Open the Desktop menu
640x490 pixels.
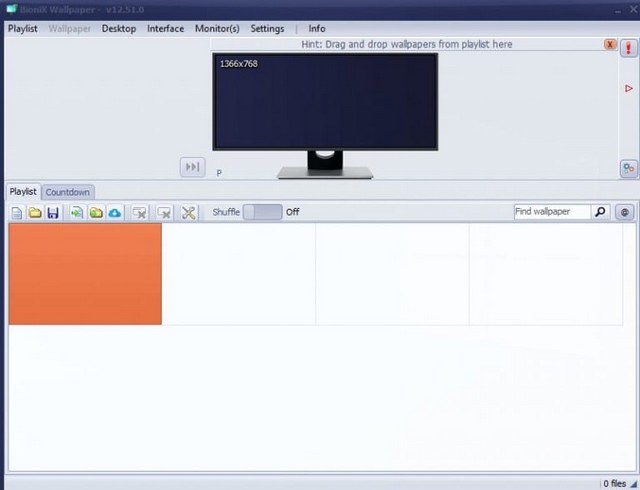point(119,29)
